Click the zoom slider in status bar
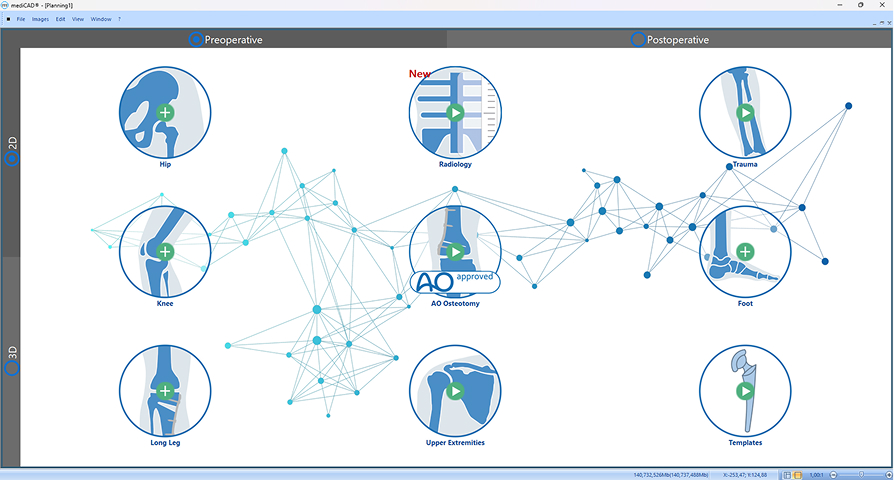The width and height of the screenshot is (894, 480). (860, 474)
